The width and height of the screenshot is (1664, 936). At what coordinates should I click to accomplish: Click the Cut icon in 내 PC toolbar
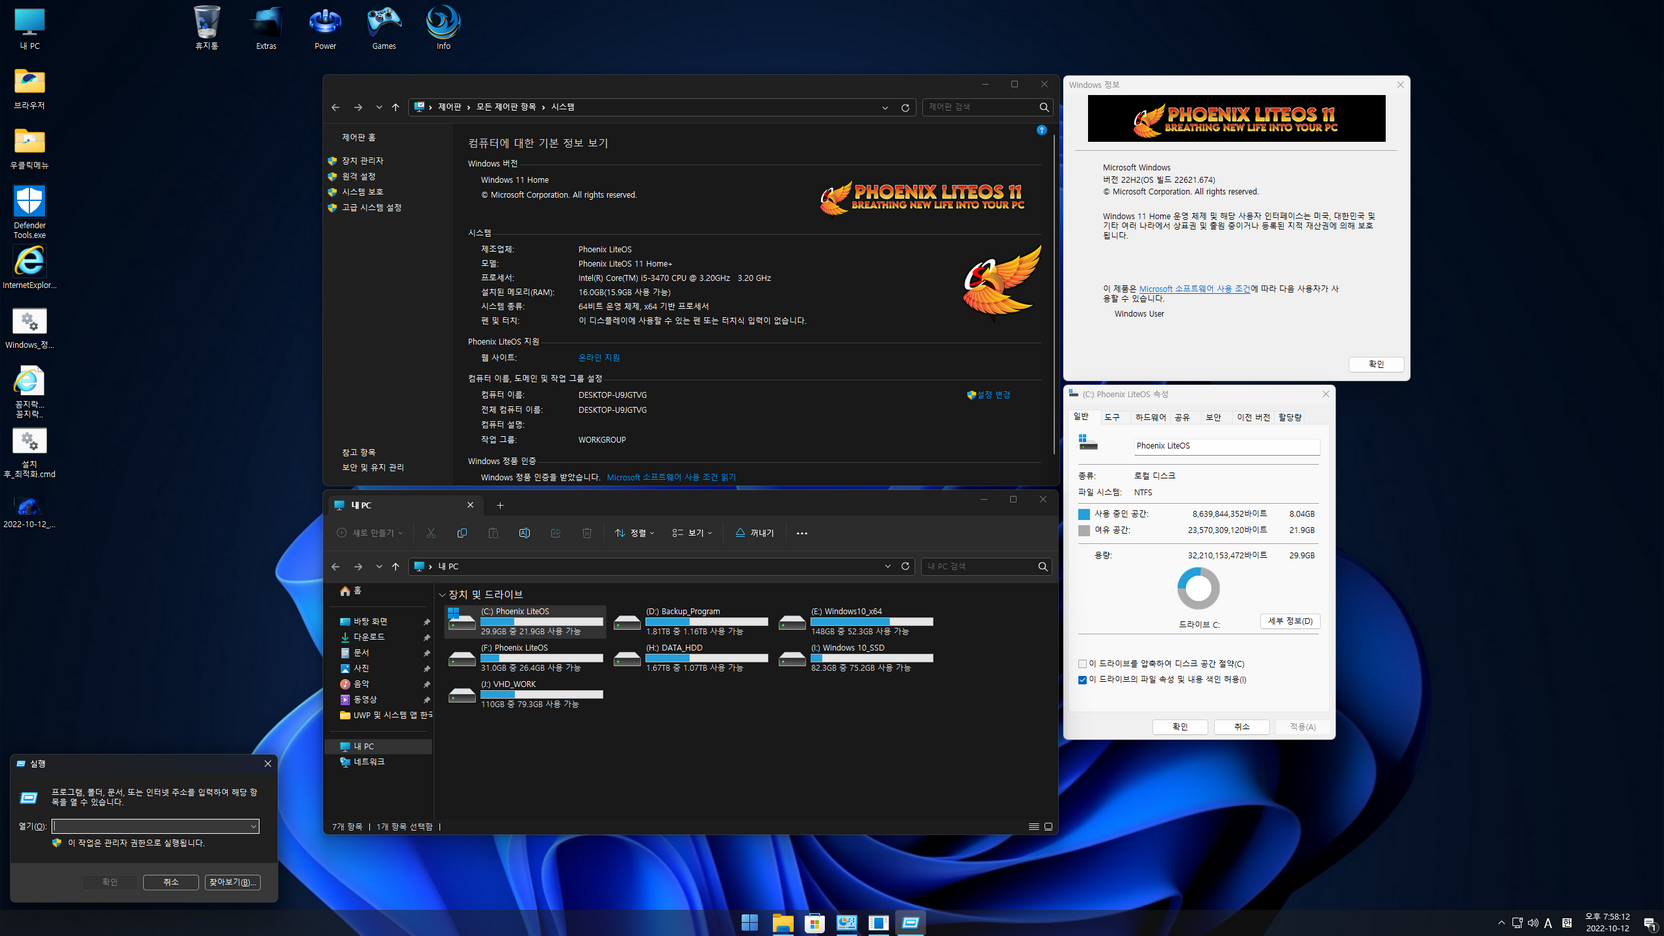430,533
